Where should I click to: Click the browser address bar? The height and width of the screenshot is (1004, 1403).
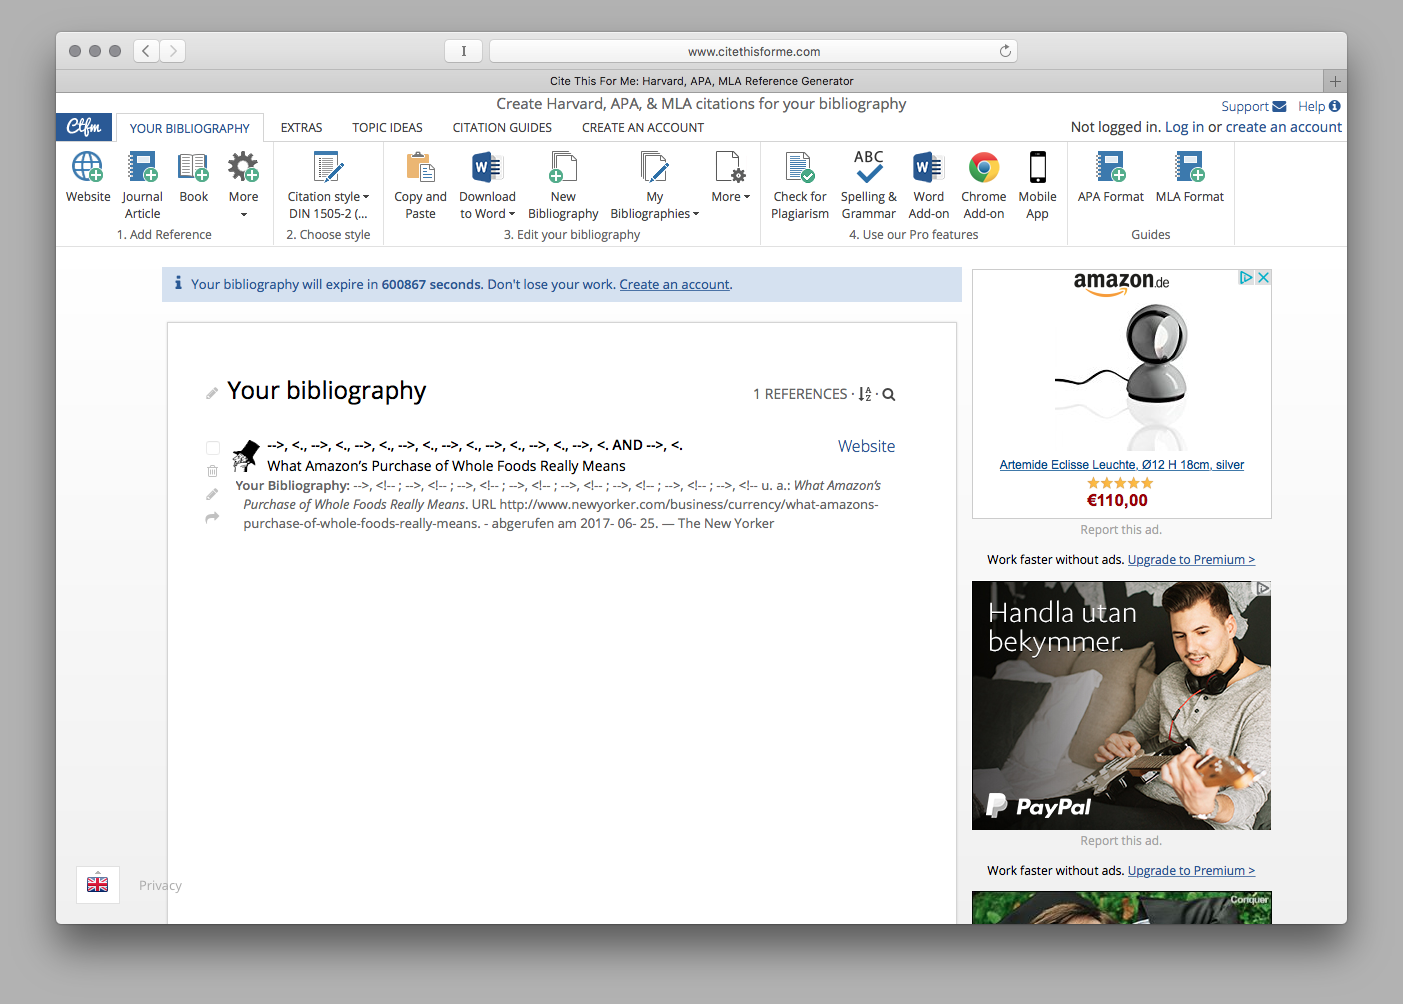[x=753, y=51]
